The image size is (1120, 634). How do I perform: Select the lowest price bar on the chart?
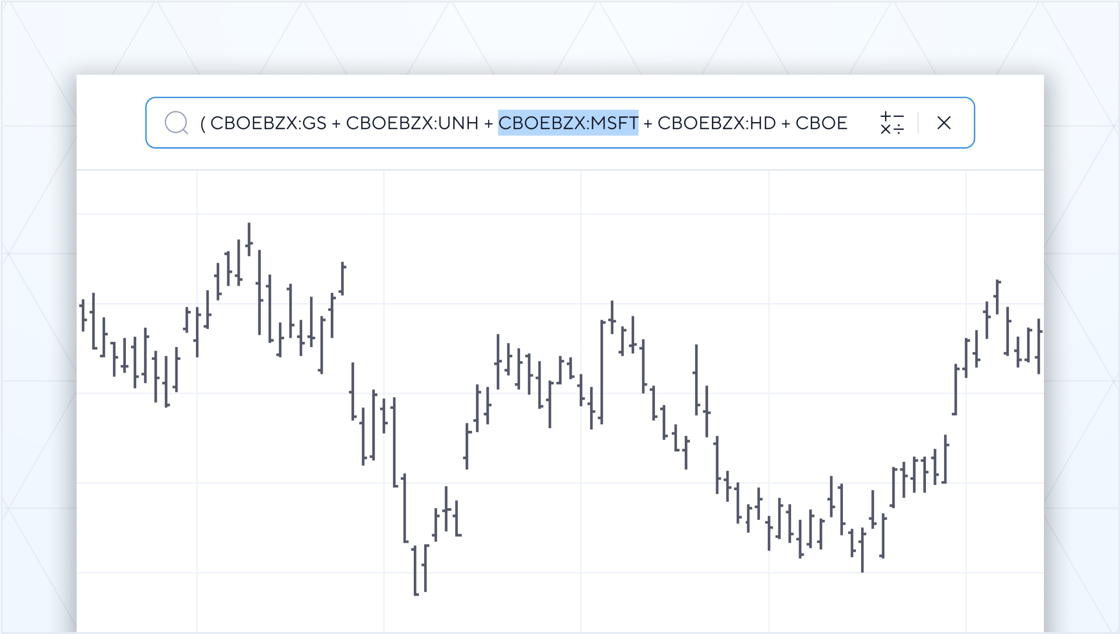point(415,570)
